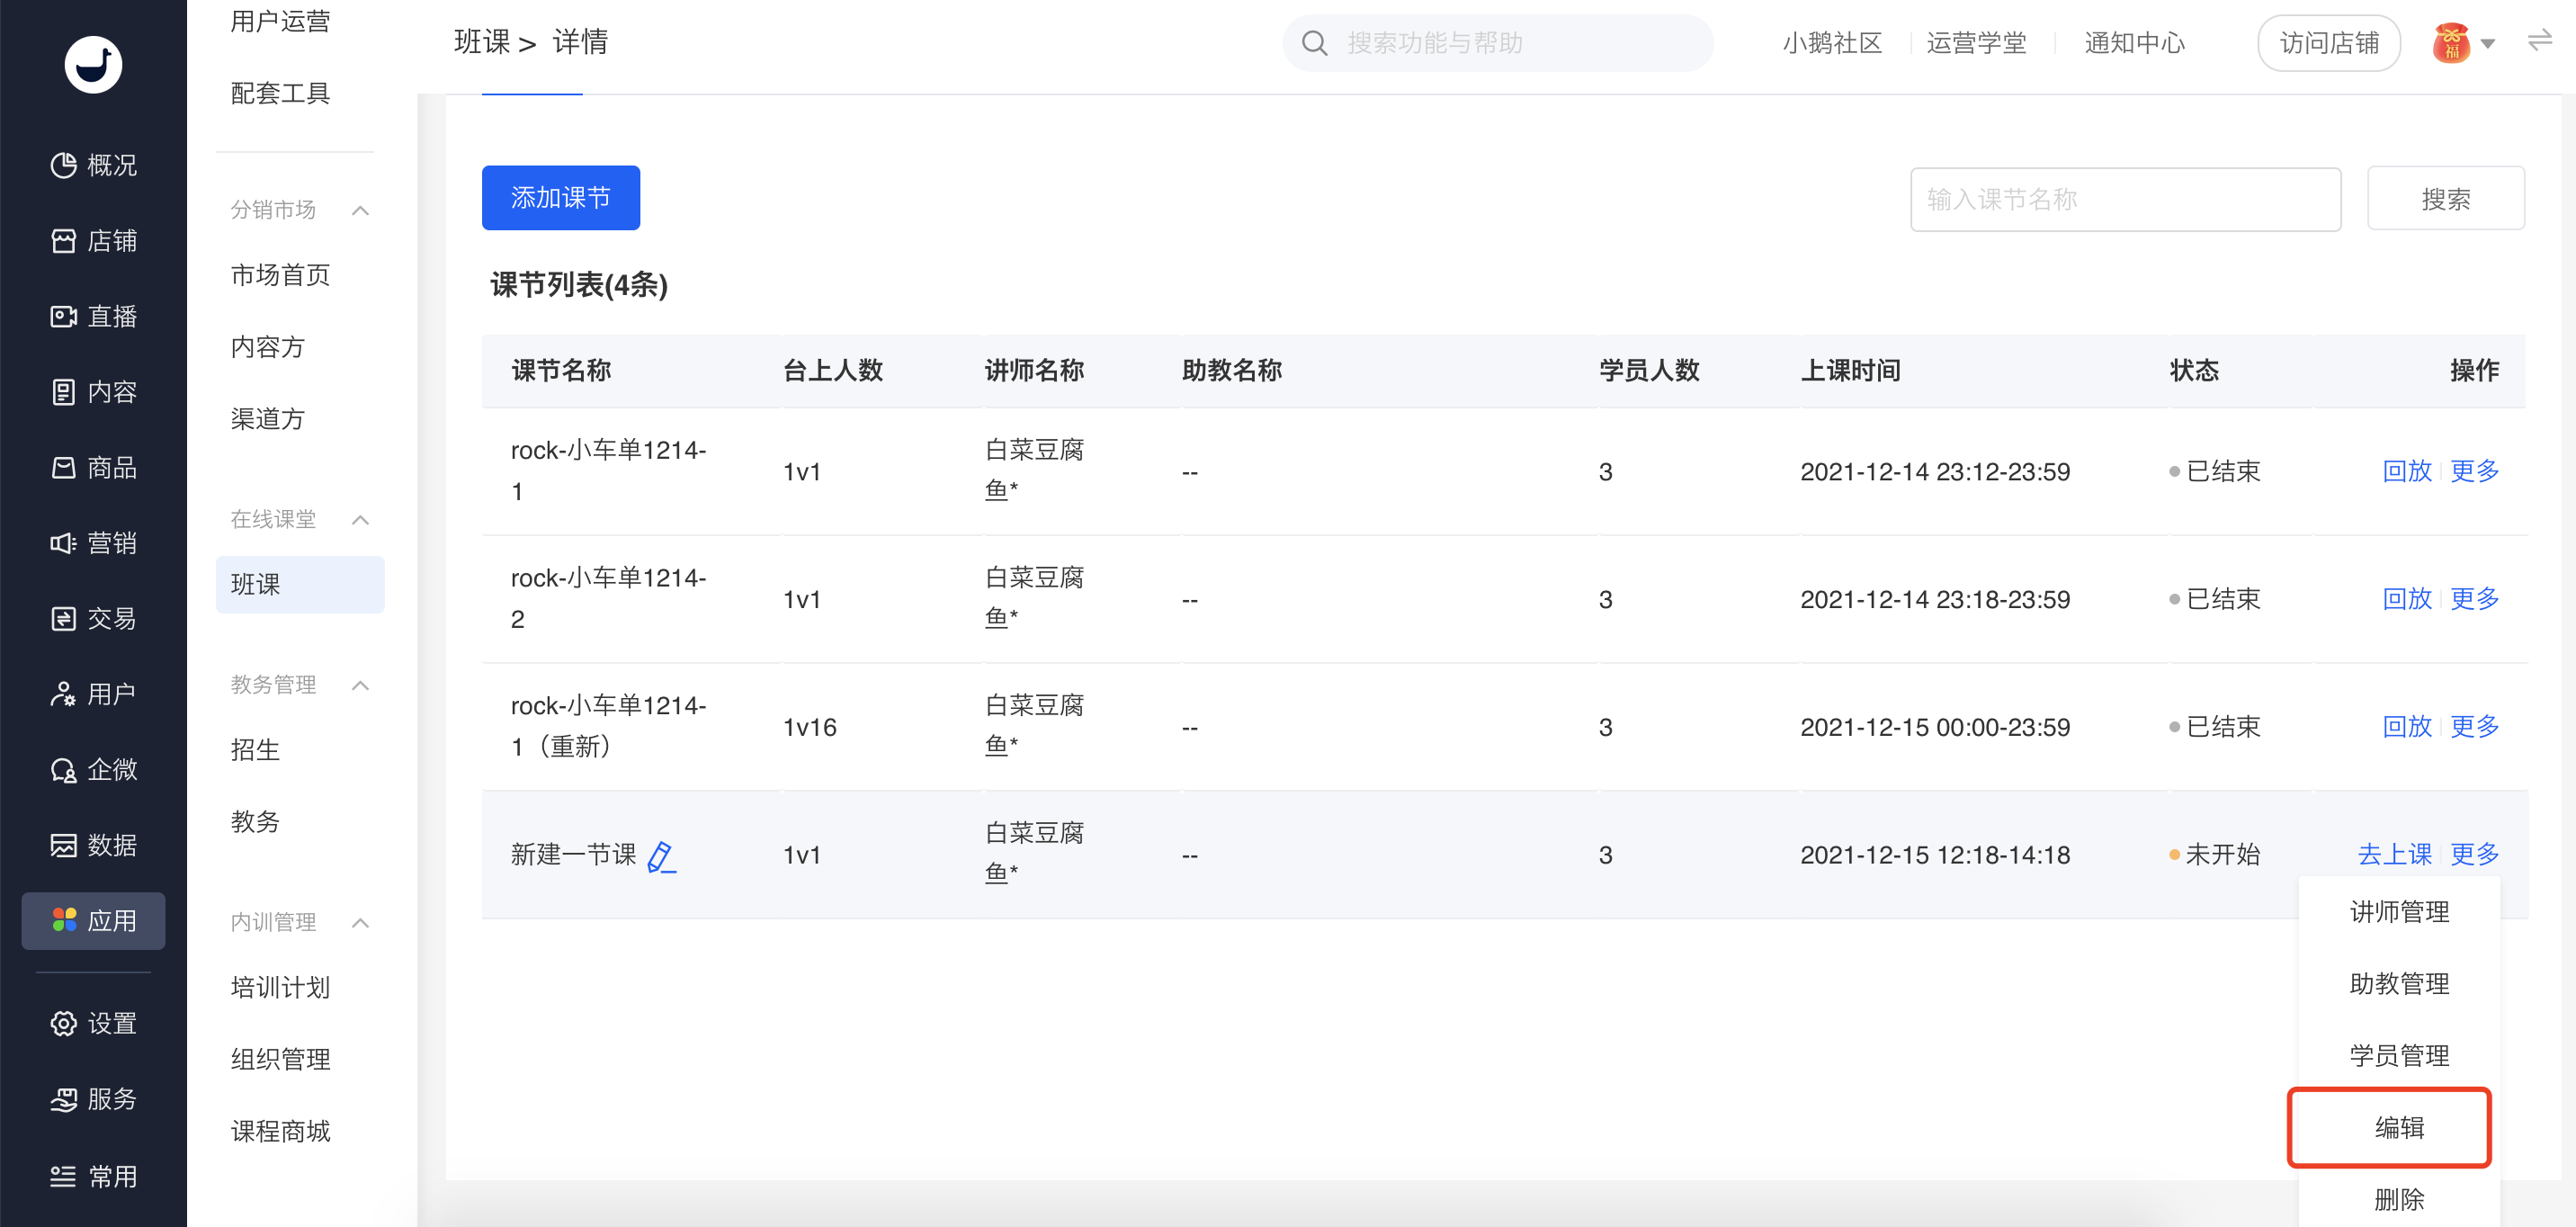Image resolution: width=2576 pixels, height=1227 pixels.
Task: Collapse the 分销市场 section chevron
Action: click(x=361, y=210)
